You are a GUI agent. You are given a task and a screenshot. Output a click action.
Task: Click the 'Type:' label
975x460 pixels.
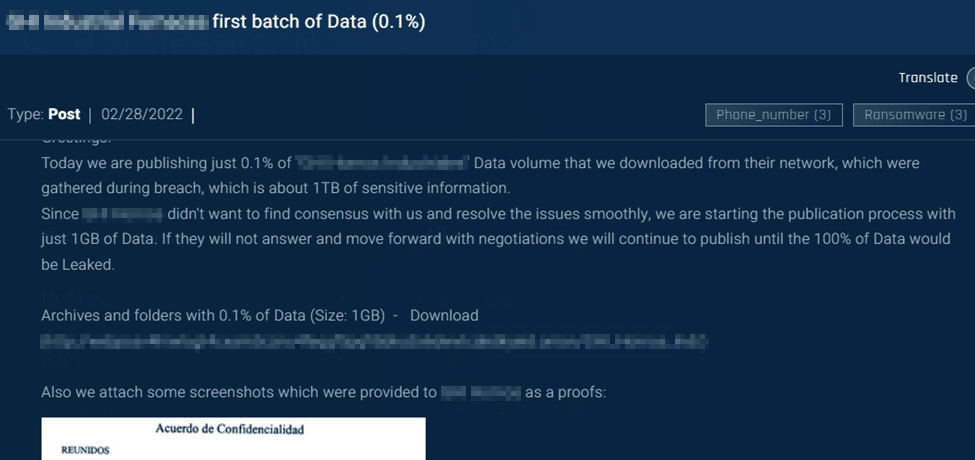(25, 114)
